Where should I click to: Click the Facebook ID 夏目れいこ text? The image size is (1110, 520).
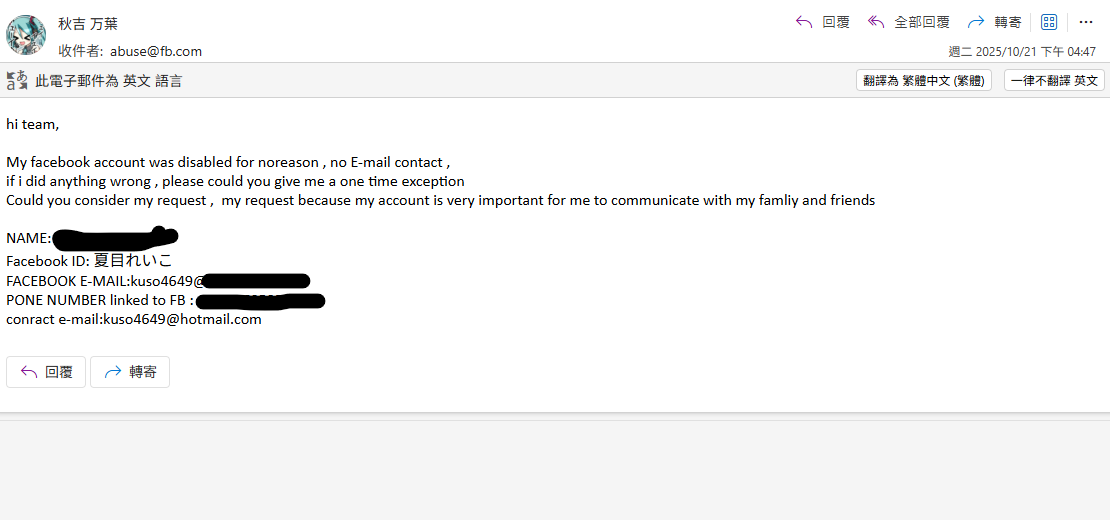click(x=133, y=260)
